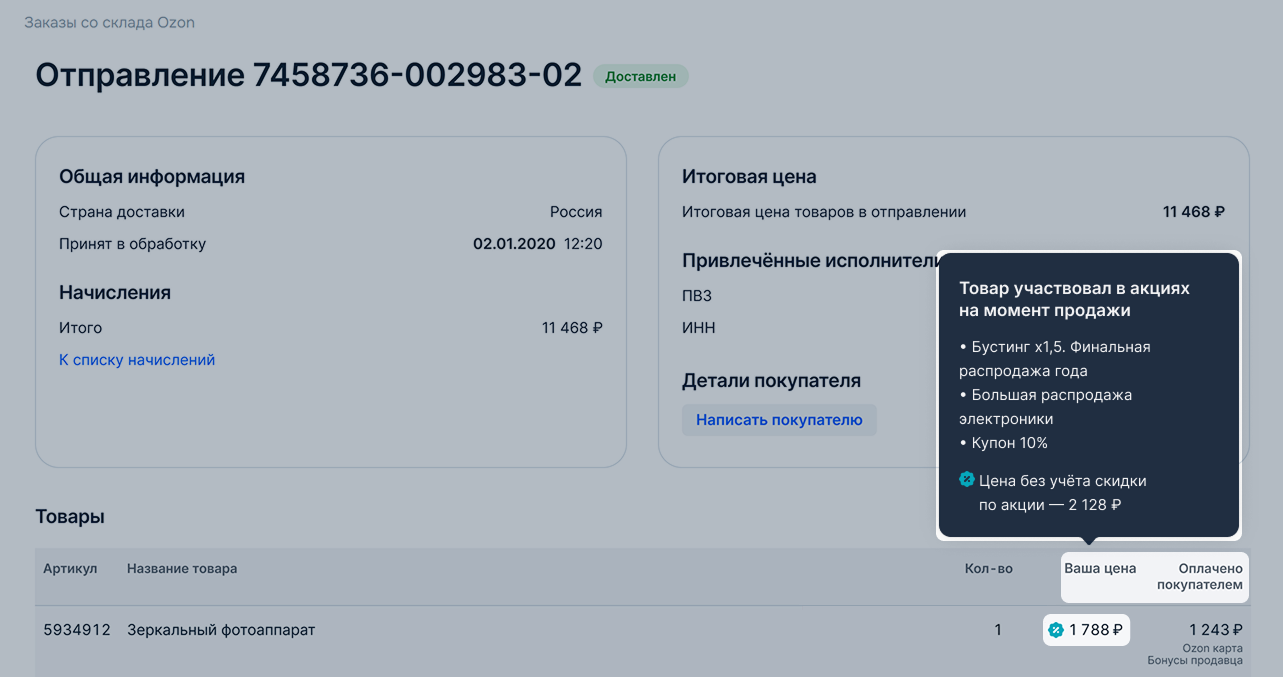Click the paid amount 1 243 ₽

pos(1216,630)
